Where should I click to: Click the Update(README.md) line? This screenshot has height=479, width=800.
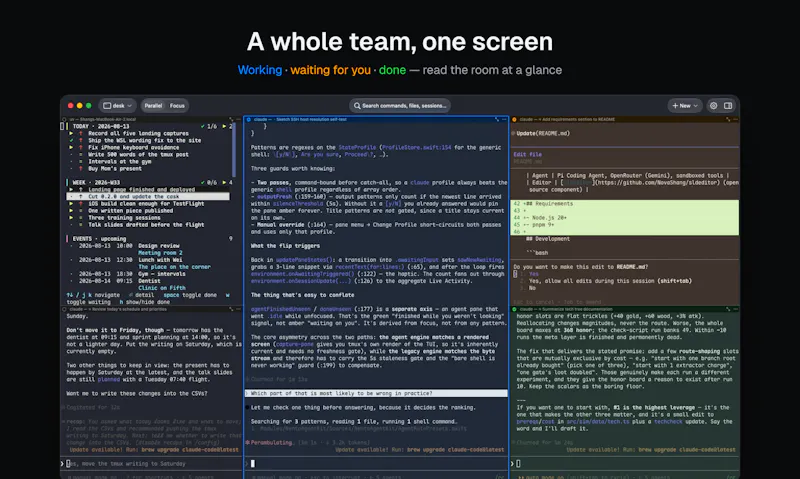point(543,133)
